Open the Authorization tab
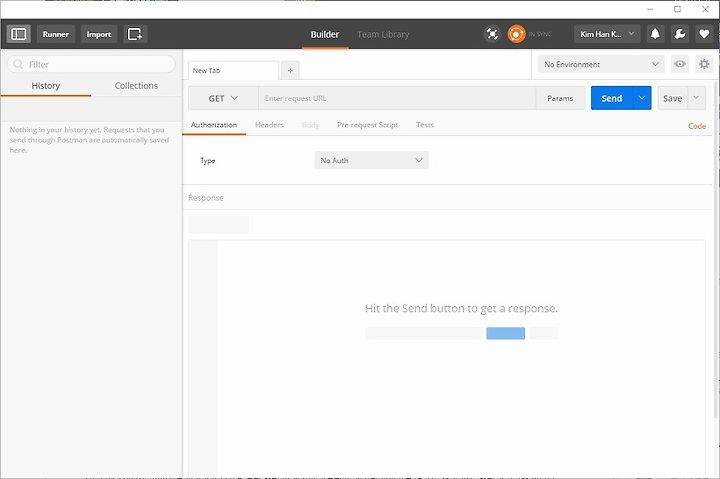The height and width of the screenshot is (479, 720). point(214,125)
